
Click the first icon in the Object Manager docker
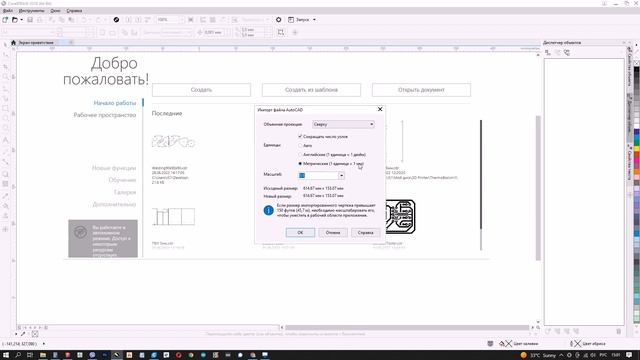coord(548,53)
